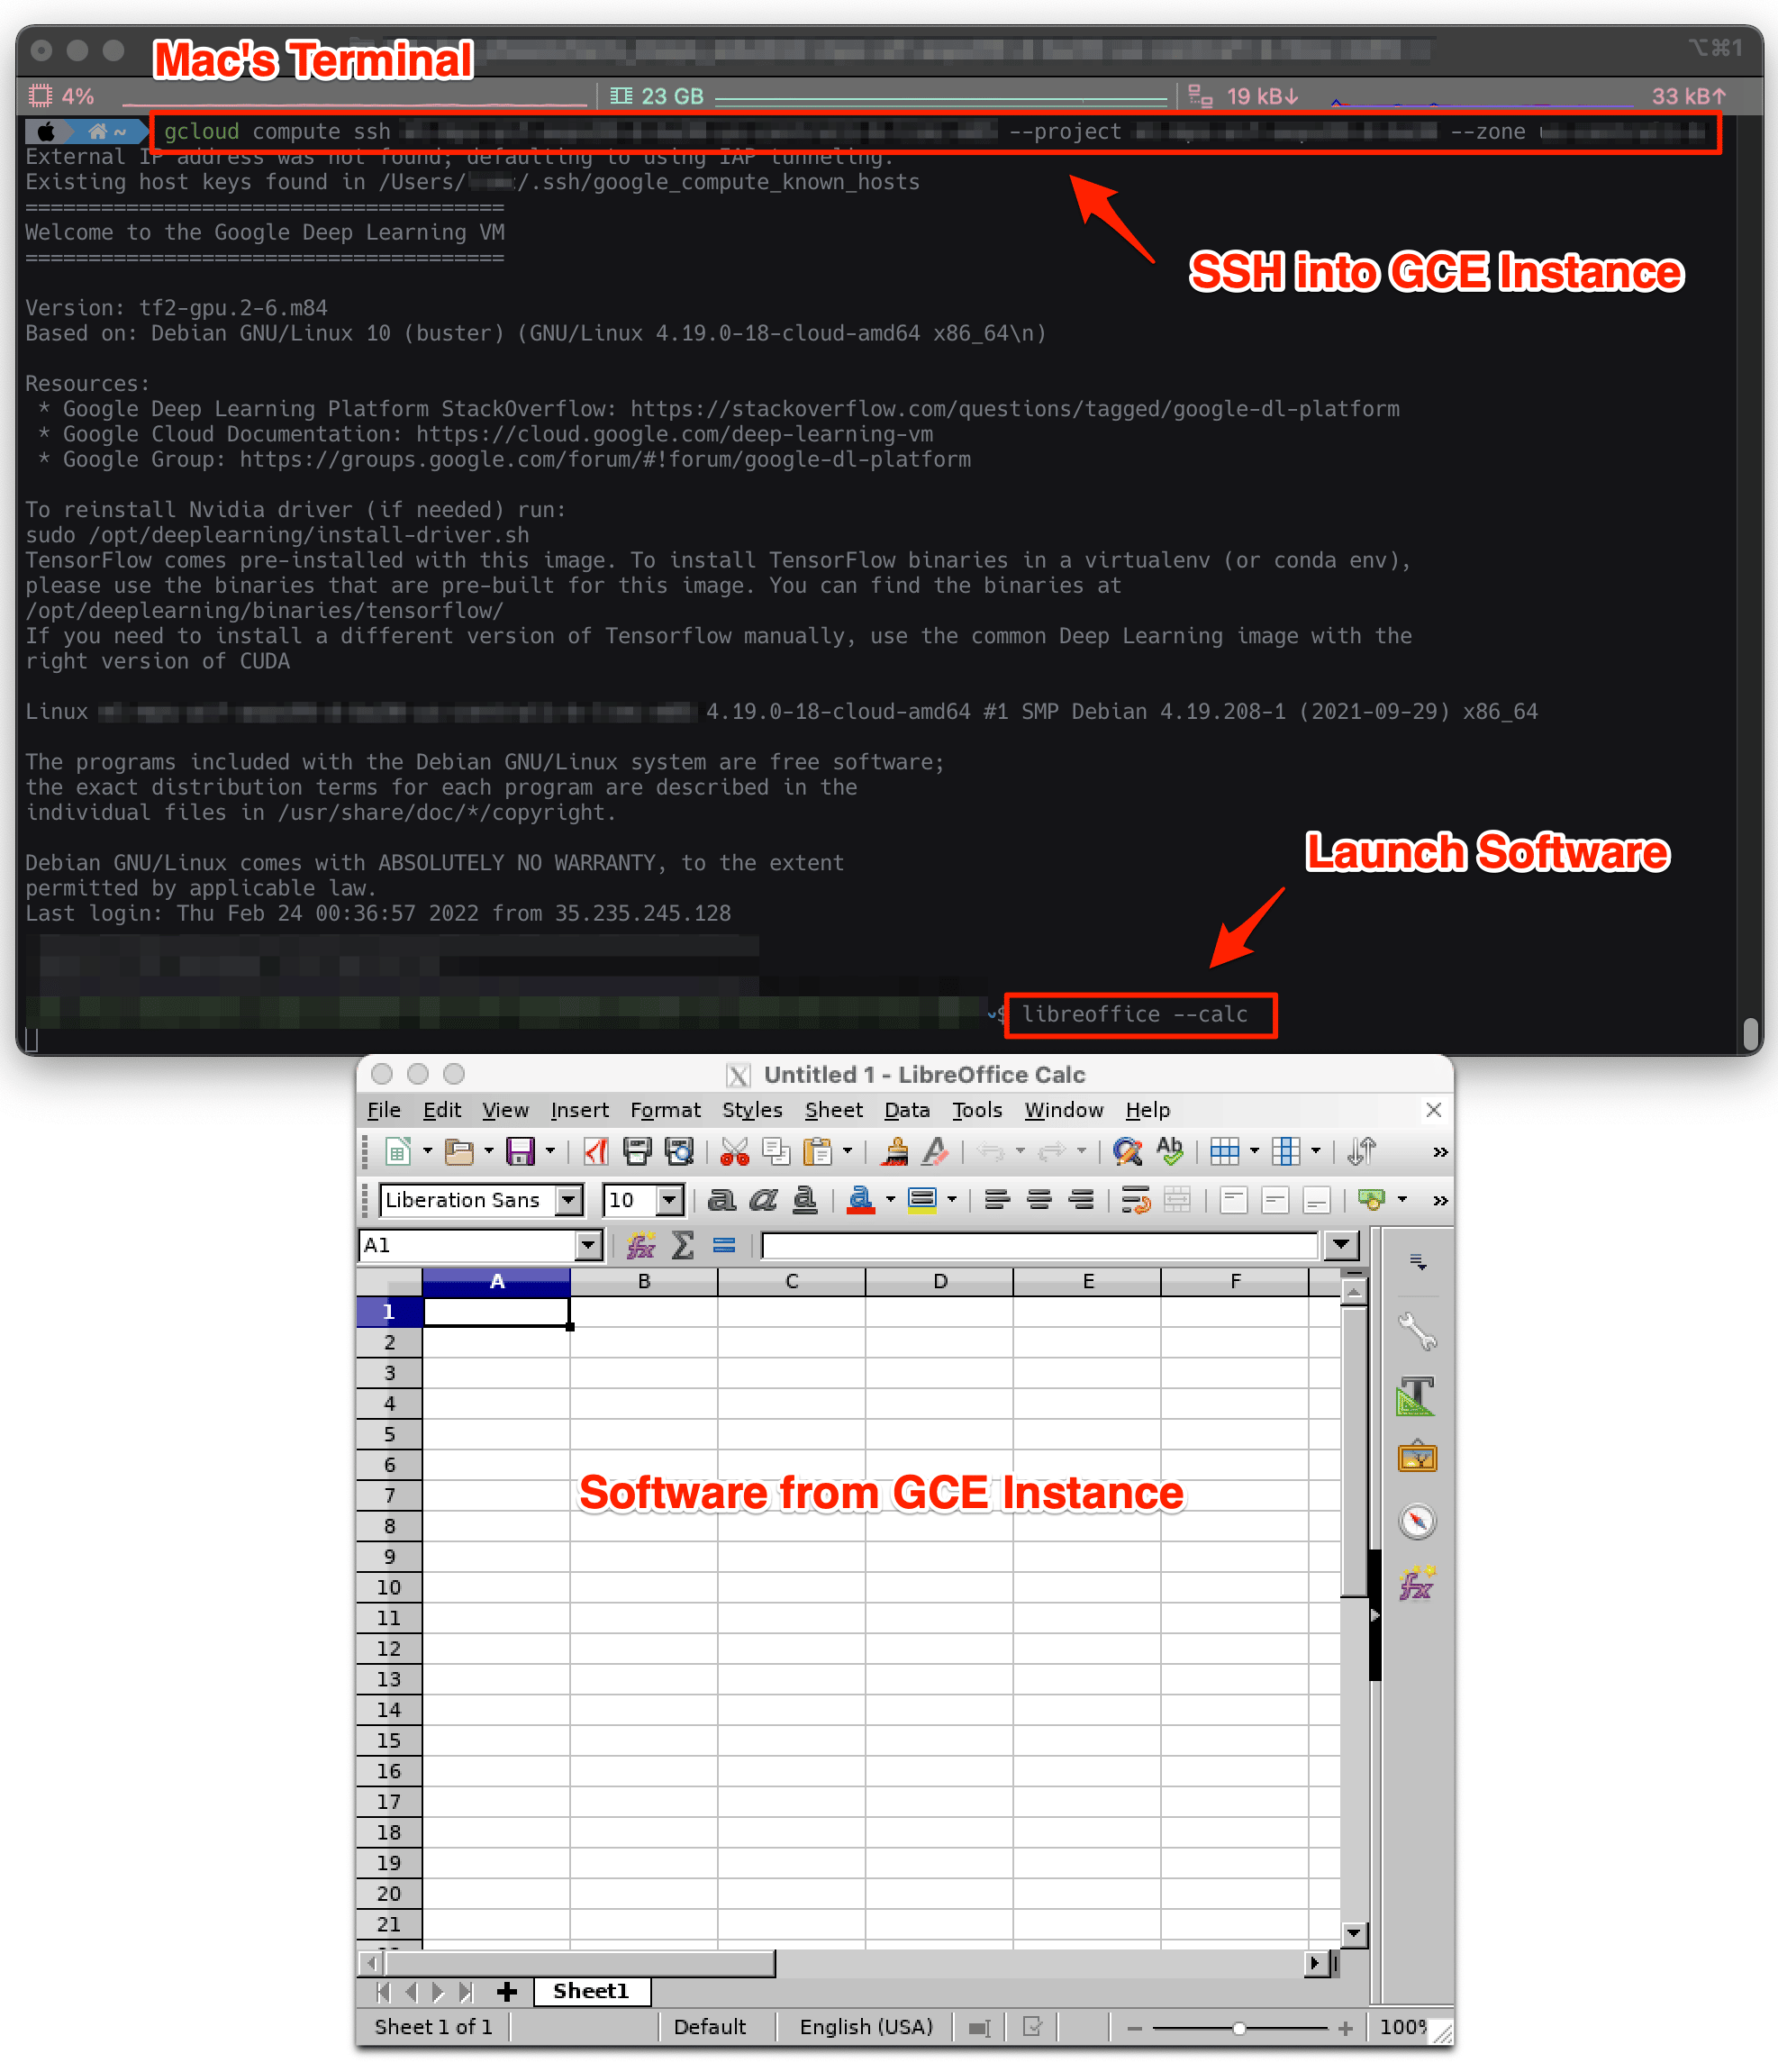This screenshot has width=1778, height=2072.
Task: Toggle Align Right
Action: point(1081,1199)
